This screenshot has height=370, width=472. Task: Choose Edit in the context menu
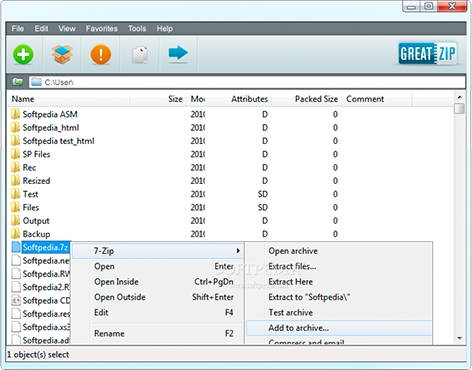click(x=159, y=312)
